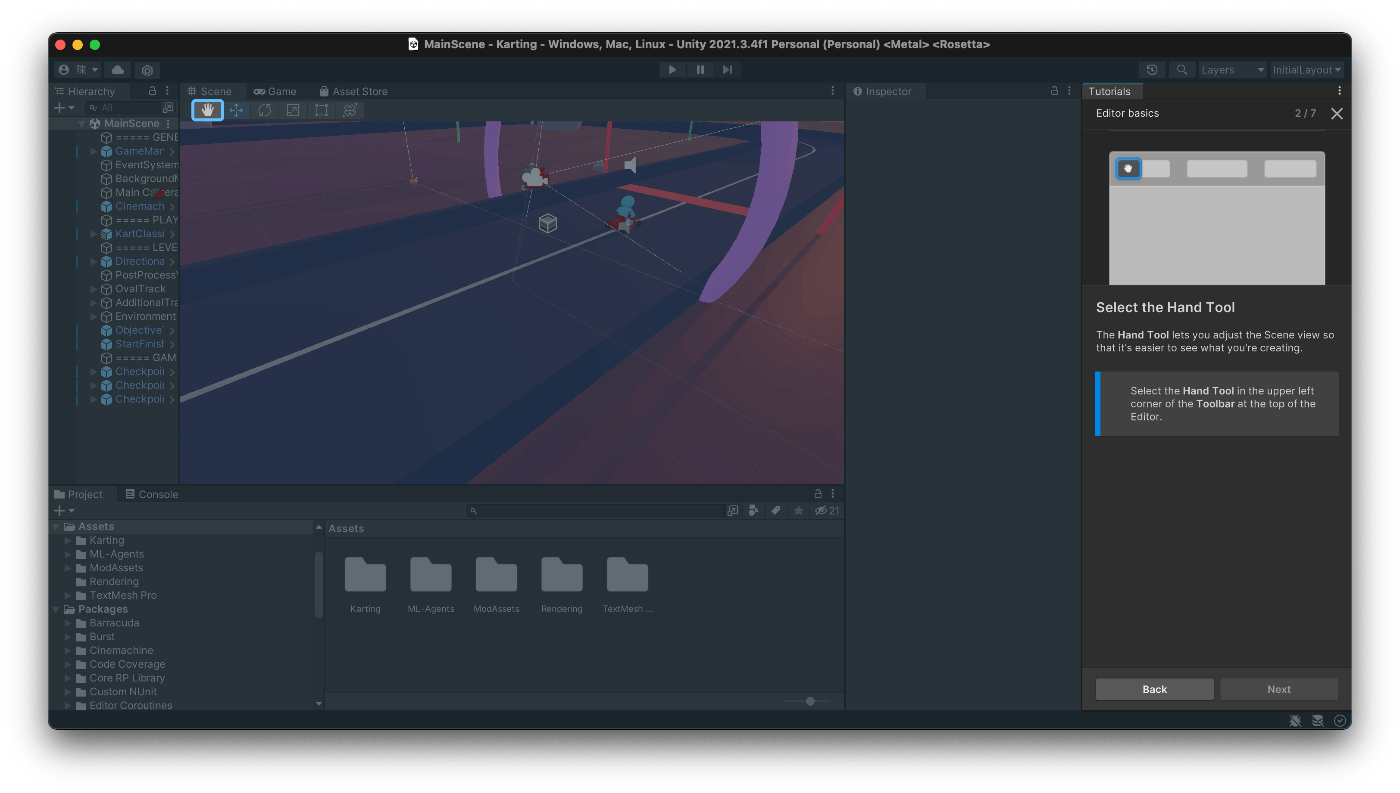
Task: Click the camera gizmo in Scene view
Action: pyautogui.click(x=534, y=178)
